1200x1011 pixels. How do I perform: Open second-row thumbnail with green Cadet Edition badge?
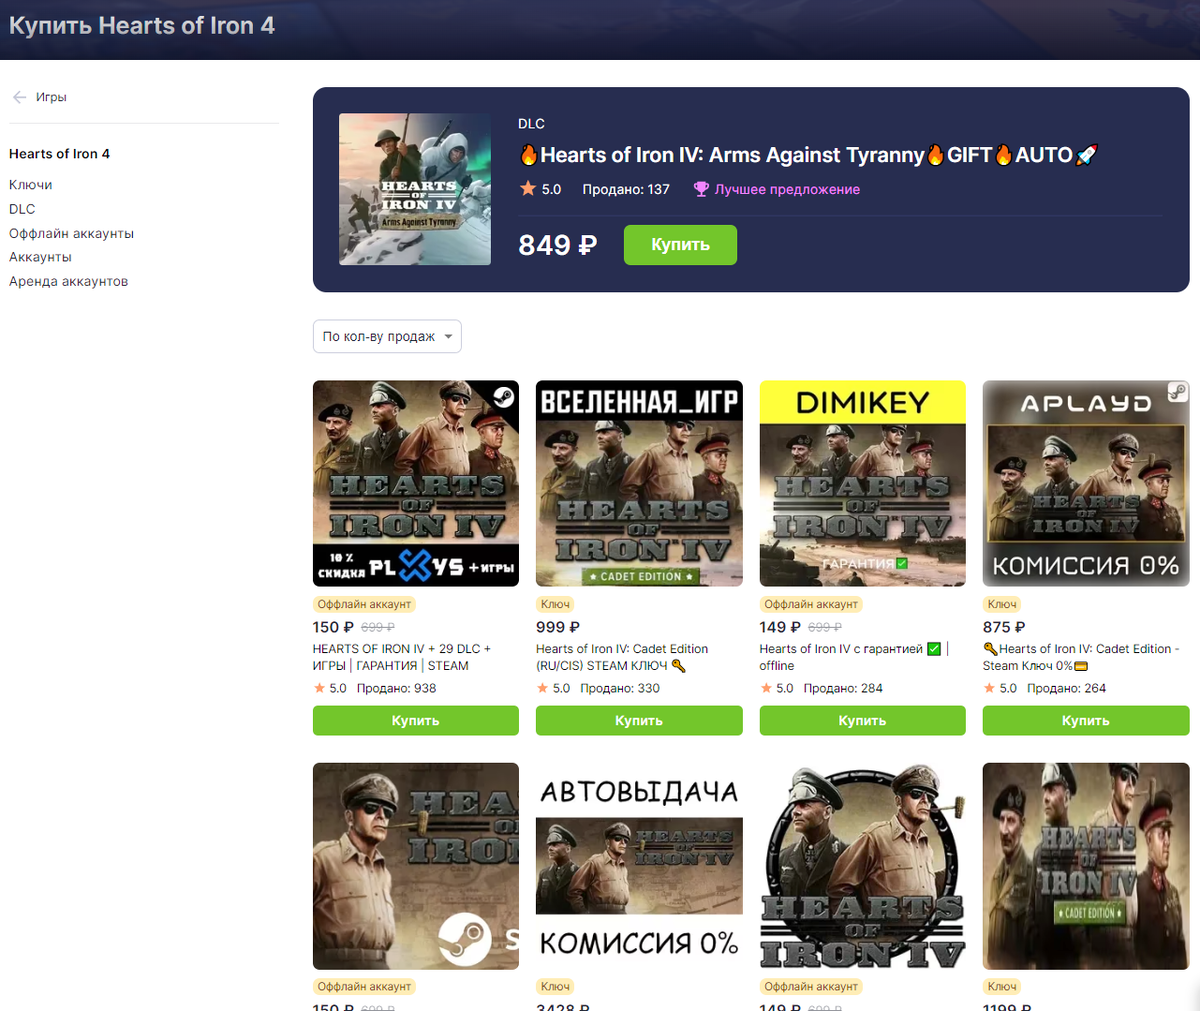[x=1086, y=866]
